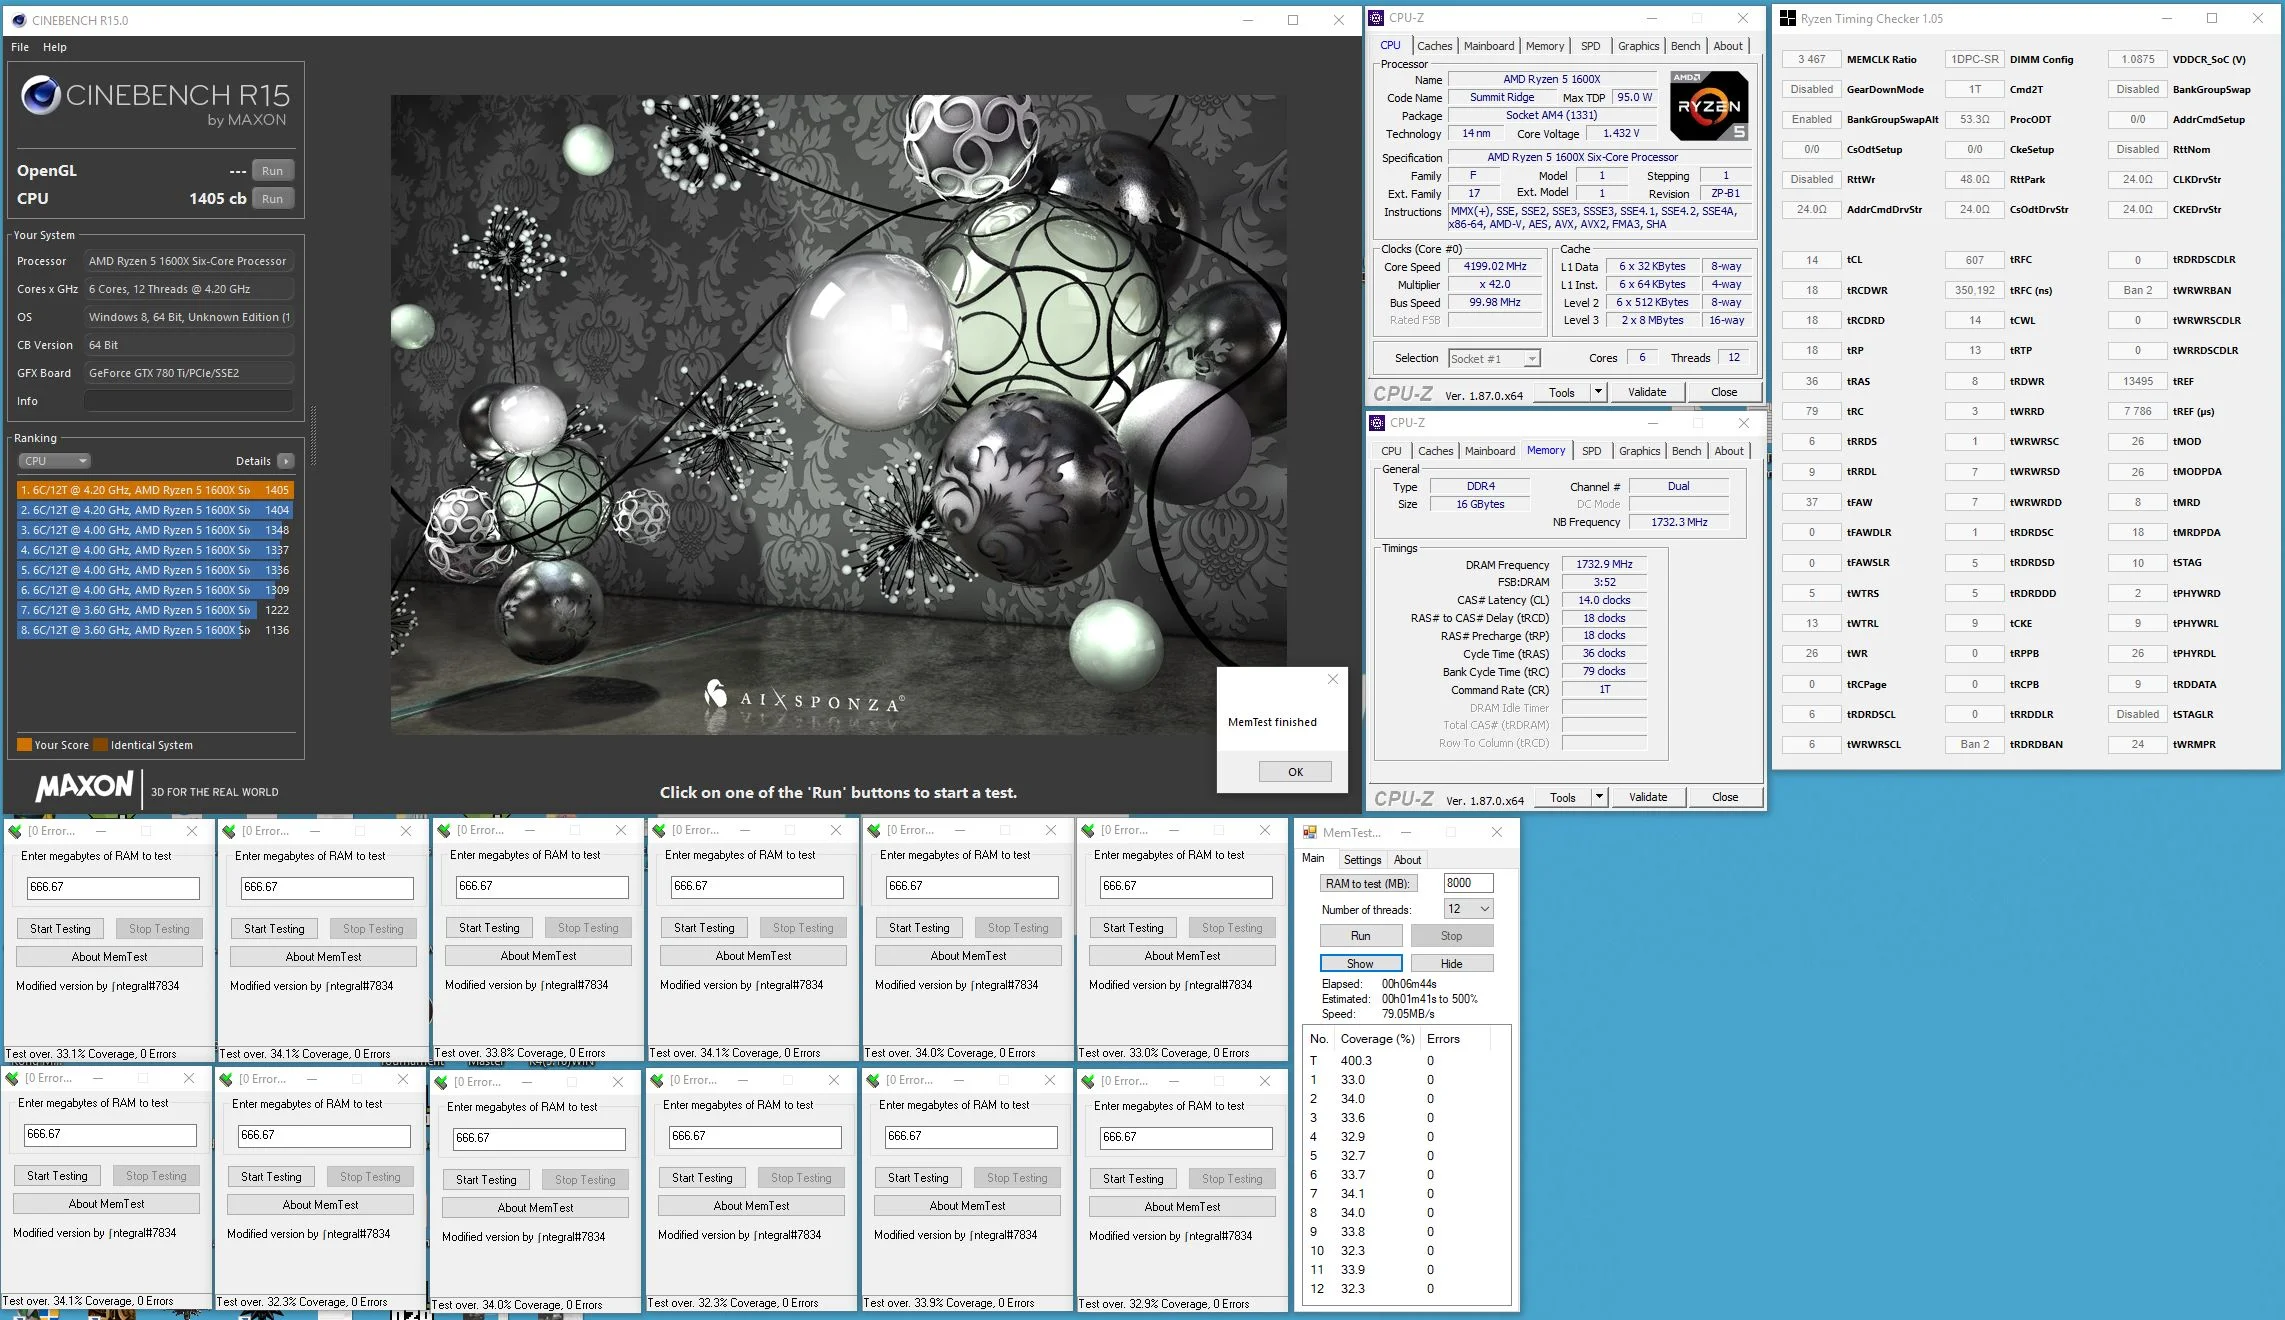The width and height of the screenshot is (2285, 1320).
Task: Switch to Caches tab in upper CPU-Z
Action: [x=1434, y=46]
